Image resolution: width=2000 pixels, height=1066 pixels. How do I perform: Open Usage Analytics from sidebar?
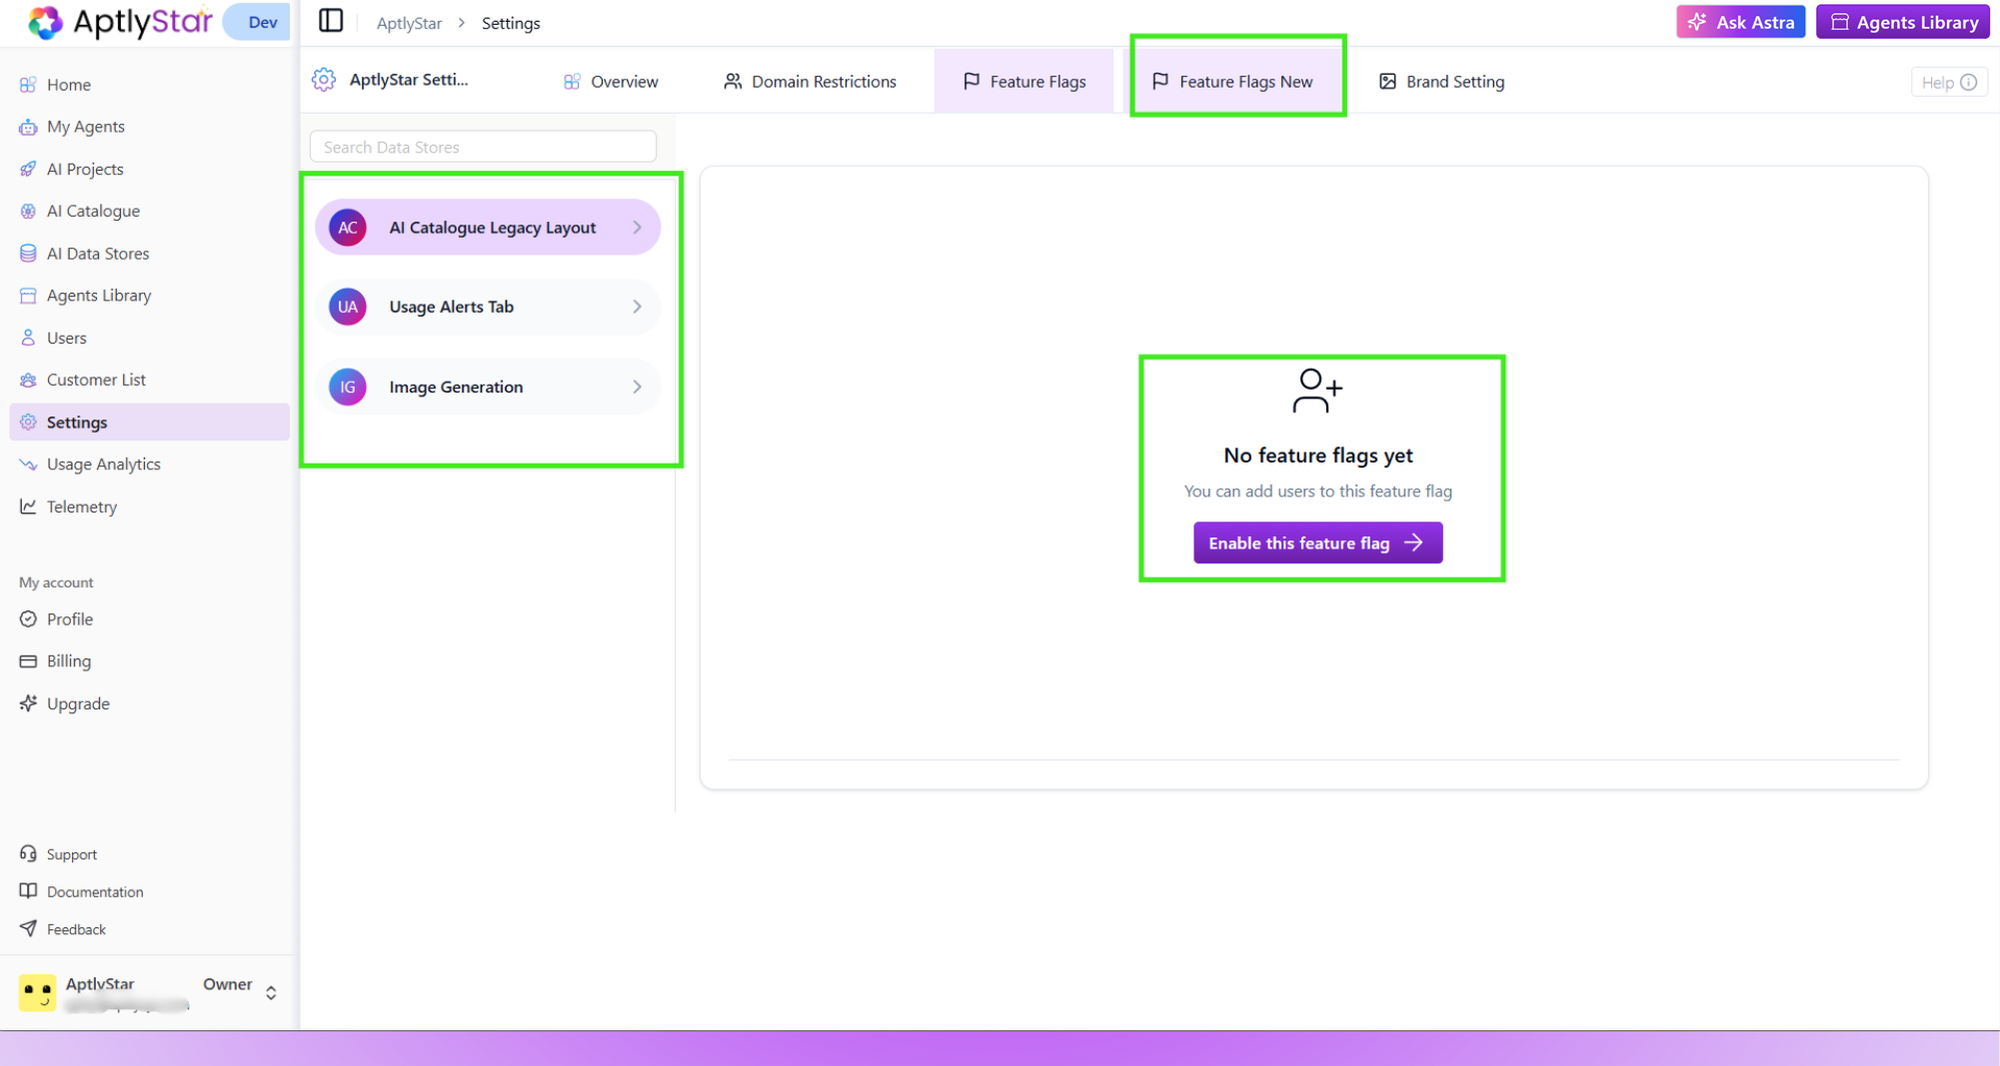28,463
